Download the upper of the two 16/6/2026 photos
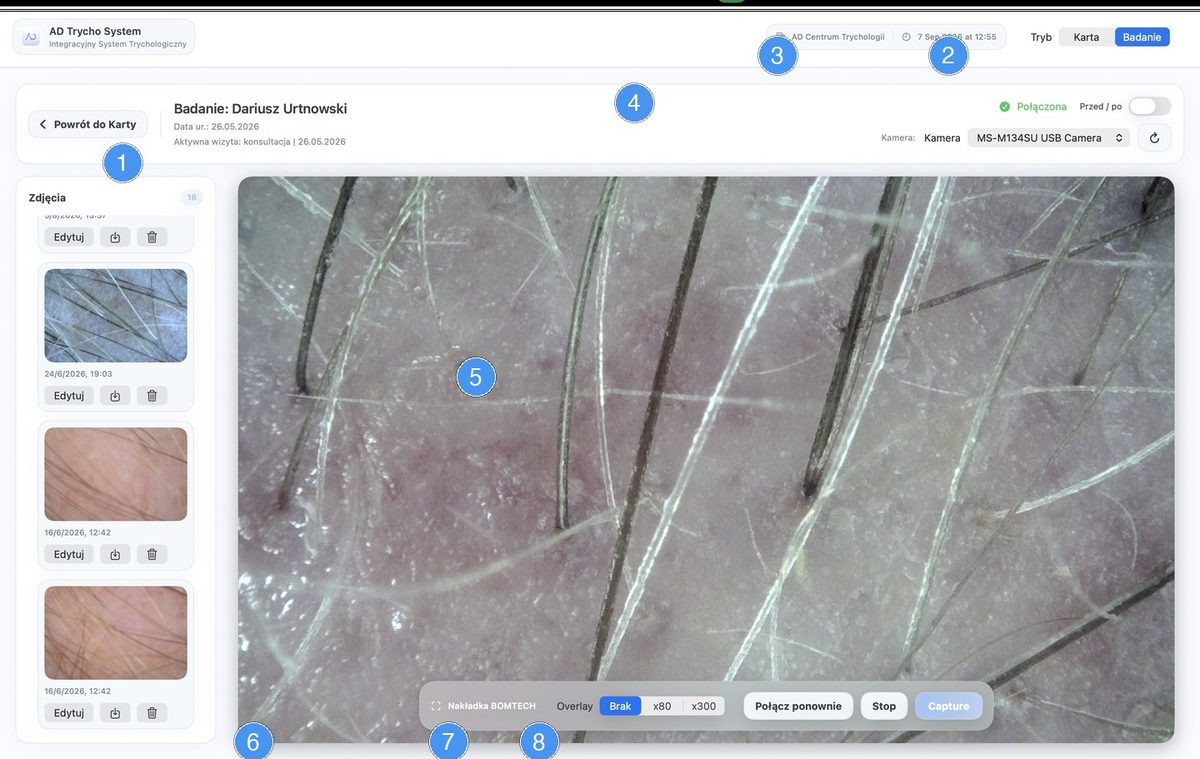 [x=115, y=554]
